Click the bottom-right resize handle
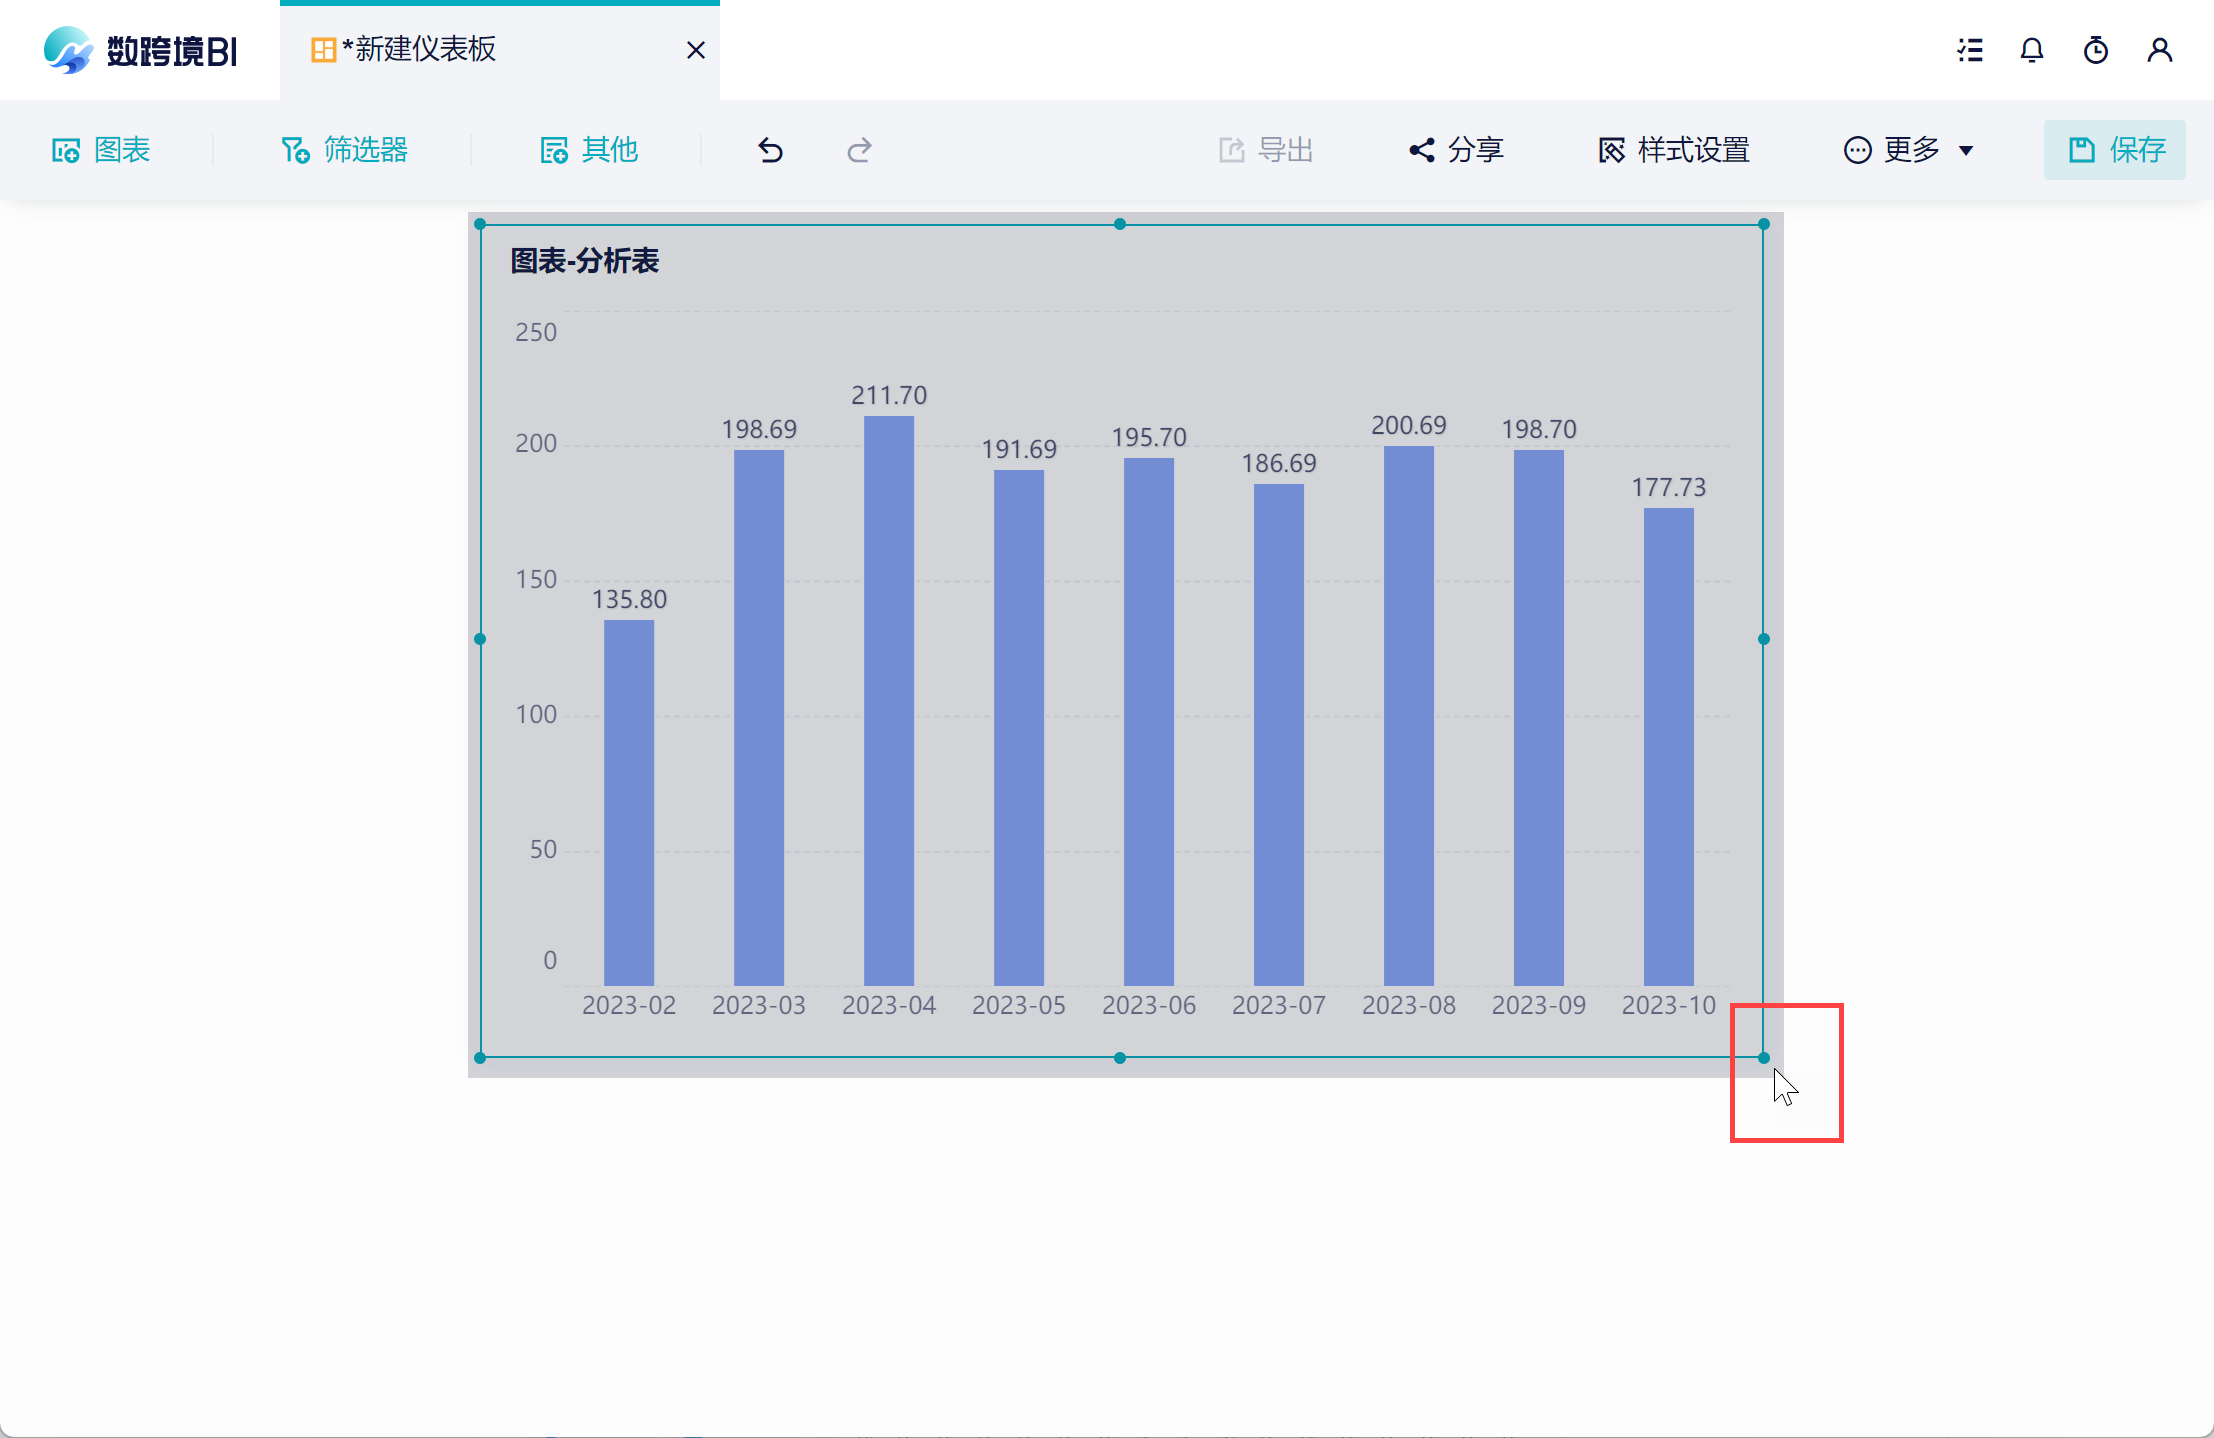This screenshot has height=1438, width=2214. pos(1763,1057)
